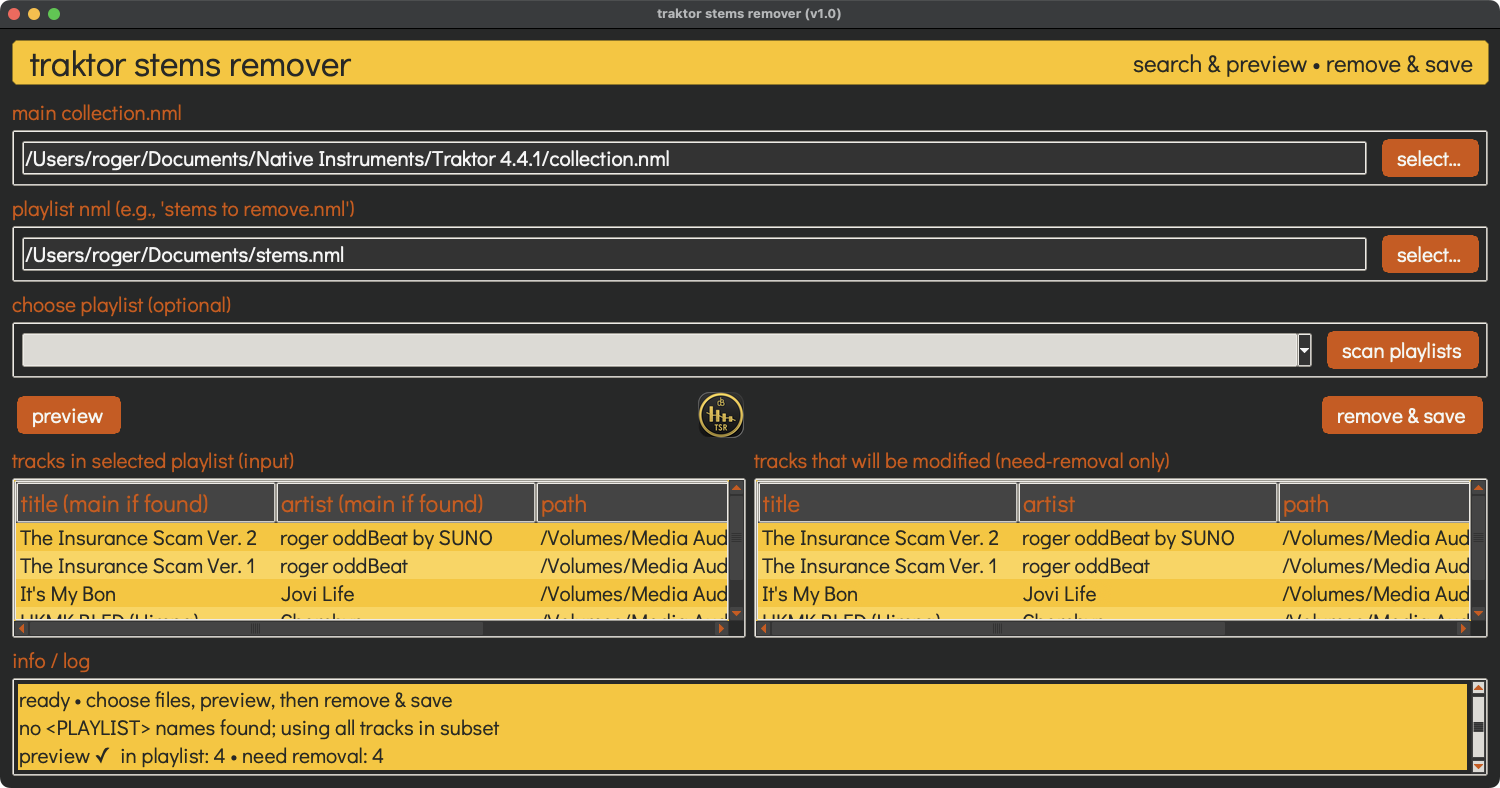Click the input table title column header
This screenshot has width=1500, height=788.
pyautogui.click(x=146, y=503)
